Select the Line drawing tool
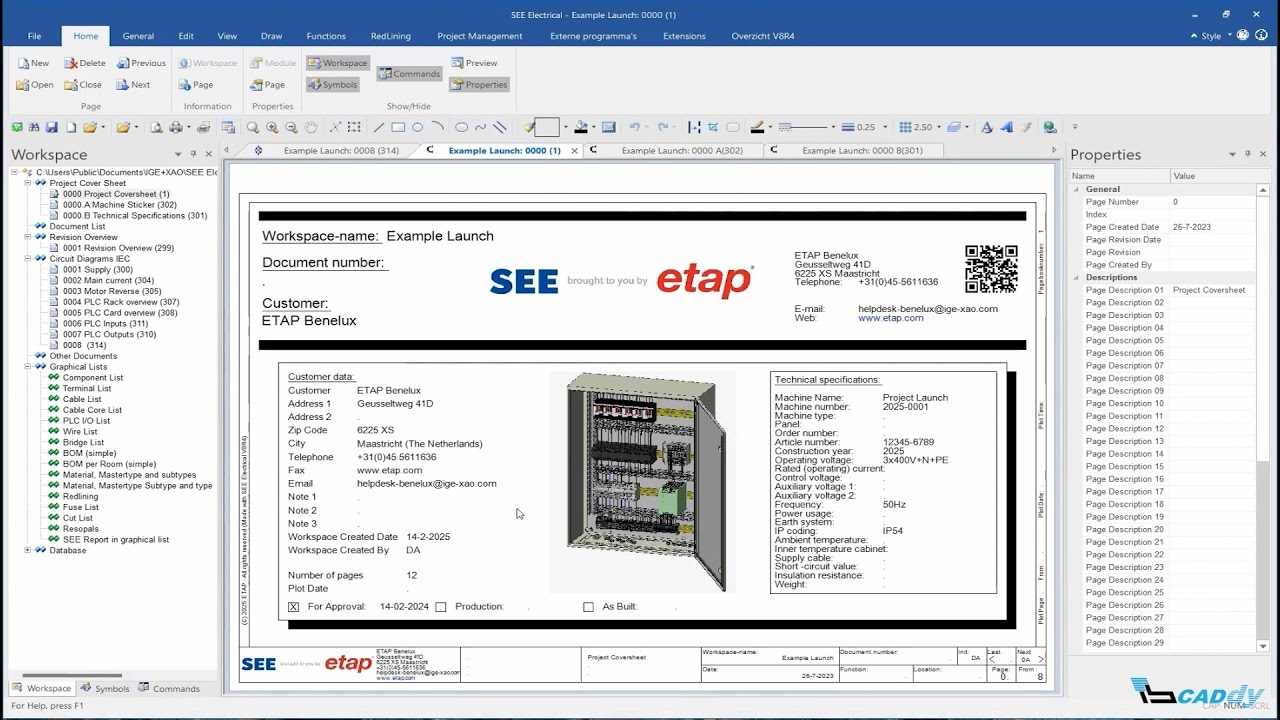 [x=378, y=127]
